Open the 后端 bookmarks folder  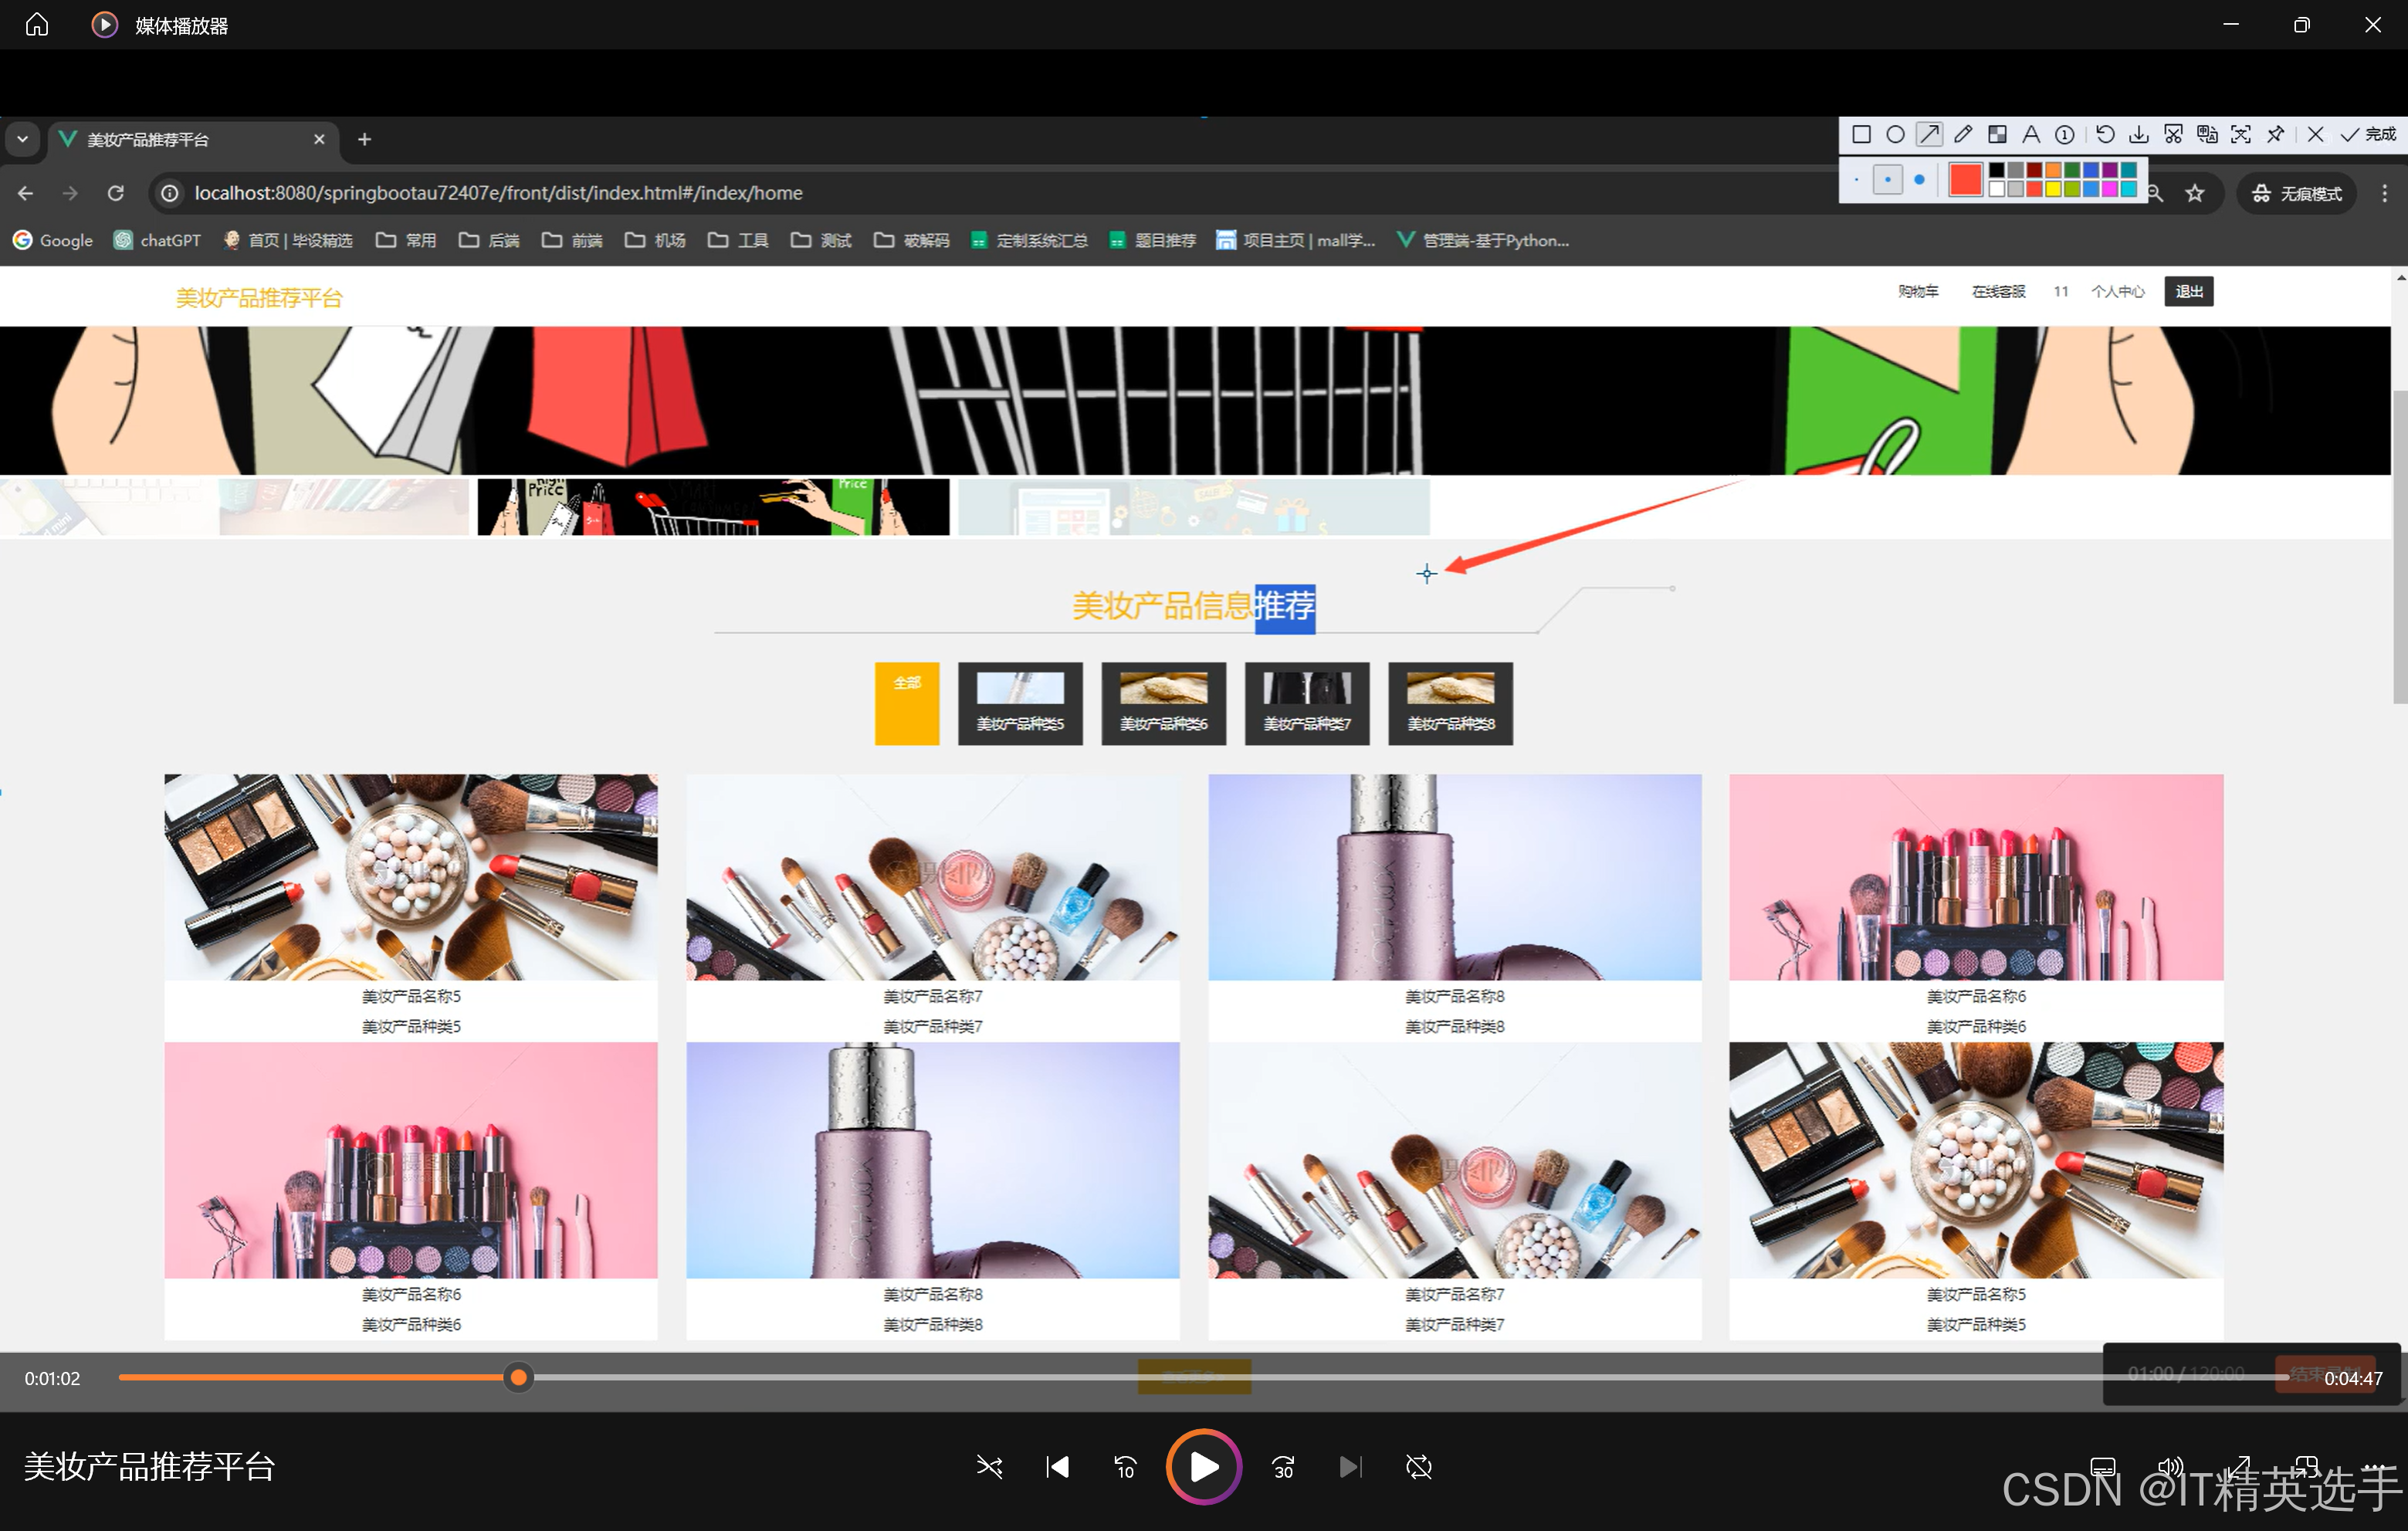pos(490,240)
